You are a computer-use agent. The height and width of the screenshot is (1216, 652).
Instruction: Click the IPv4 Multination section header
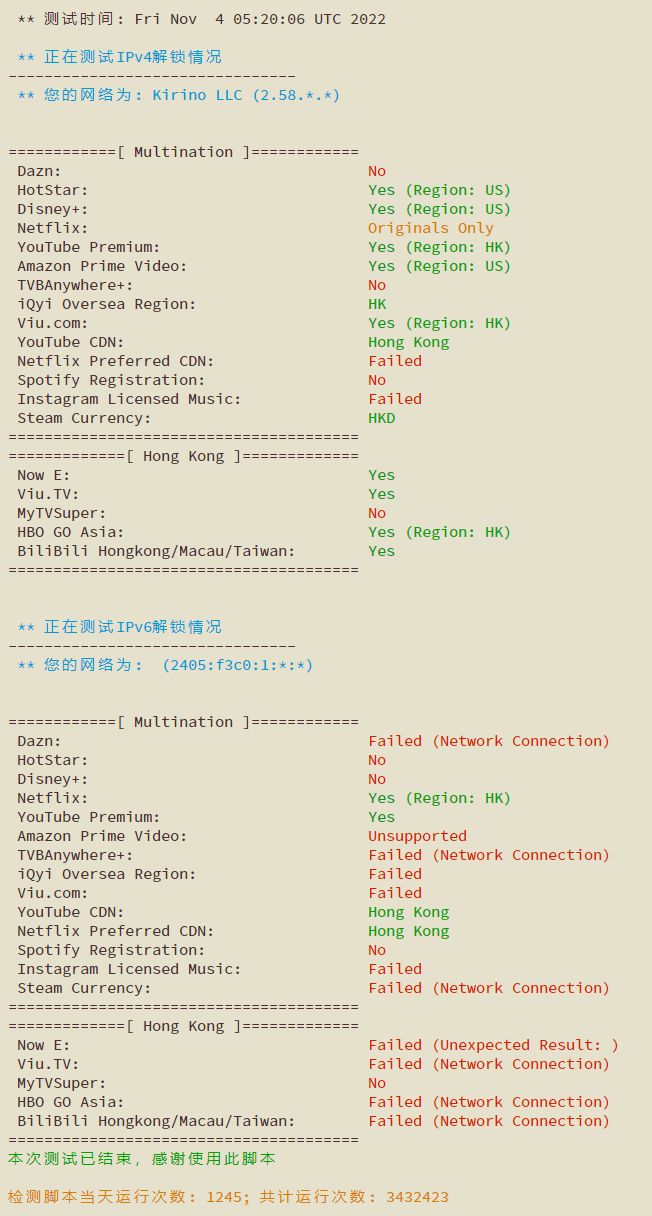184,152
